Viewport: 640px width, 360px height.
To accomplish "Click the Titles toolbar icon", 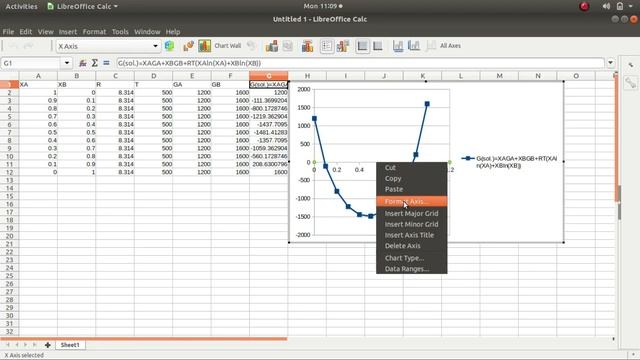I will pos(307,46).
